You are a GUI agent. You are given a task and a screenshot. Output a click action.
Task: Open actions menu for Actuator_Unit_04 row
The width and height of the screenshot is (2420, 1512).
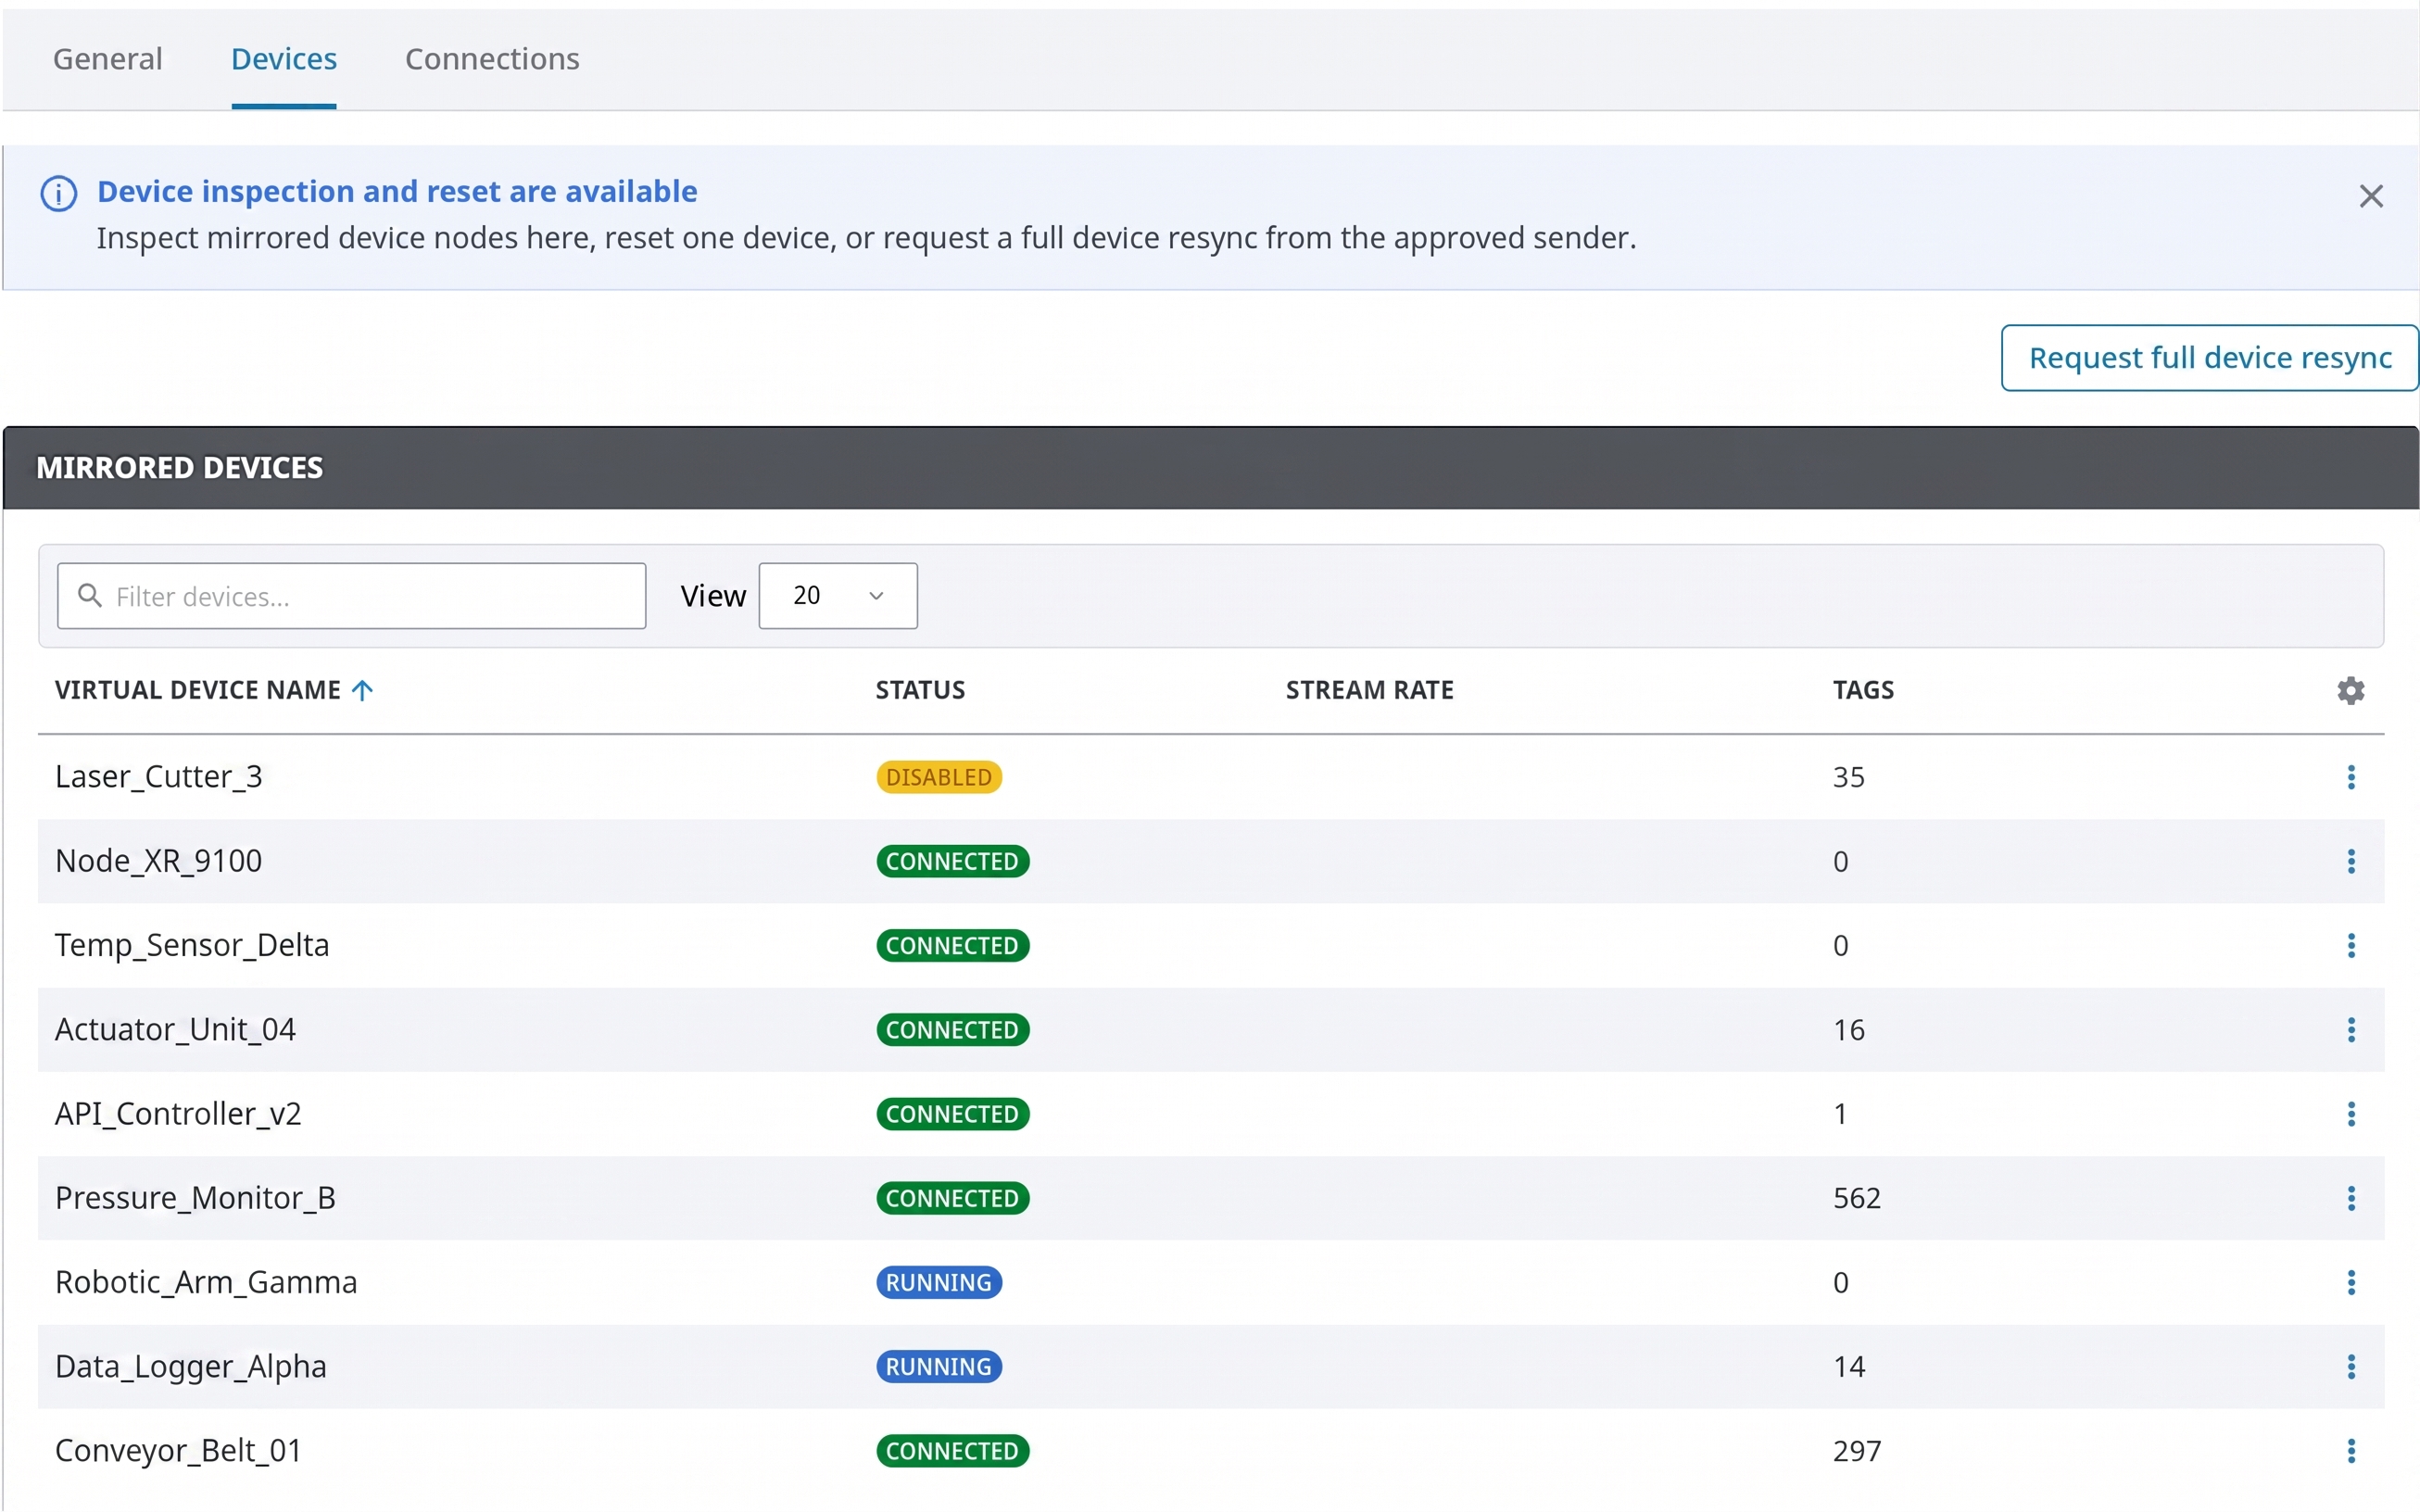2350,1030
